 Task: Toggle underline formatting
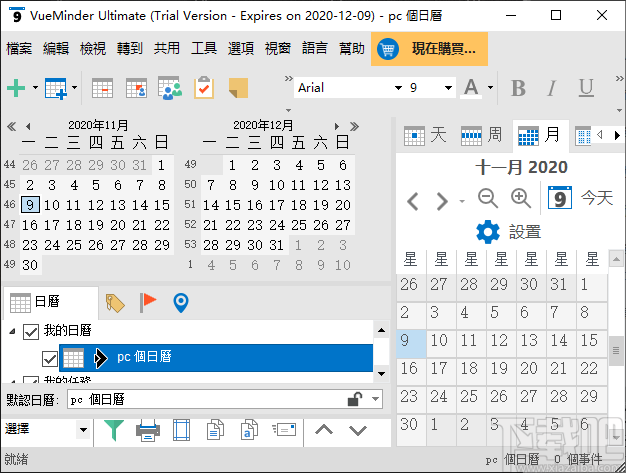click(586, 88)
